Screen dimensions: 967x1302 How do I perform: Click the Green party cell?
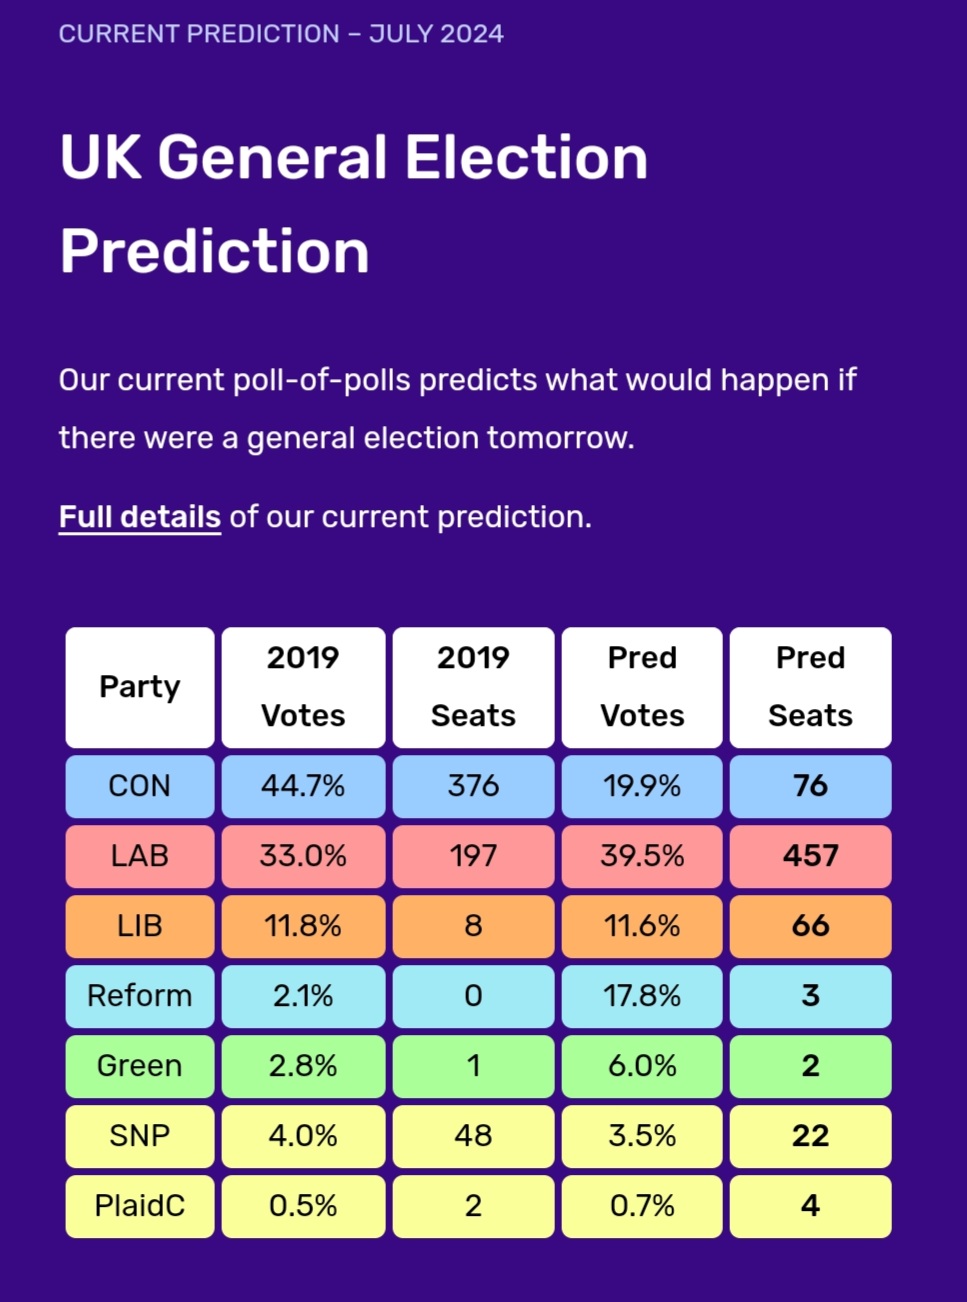tap(140, 1066)
